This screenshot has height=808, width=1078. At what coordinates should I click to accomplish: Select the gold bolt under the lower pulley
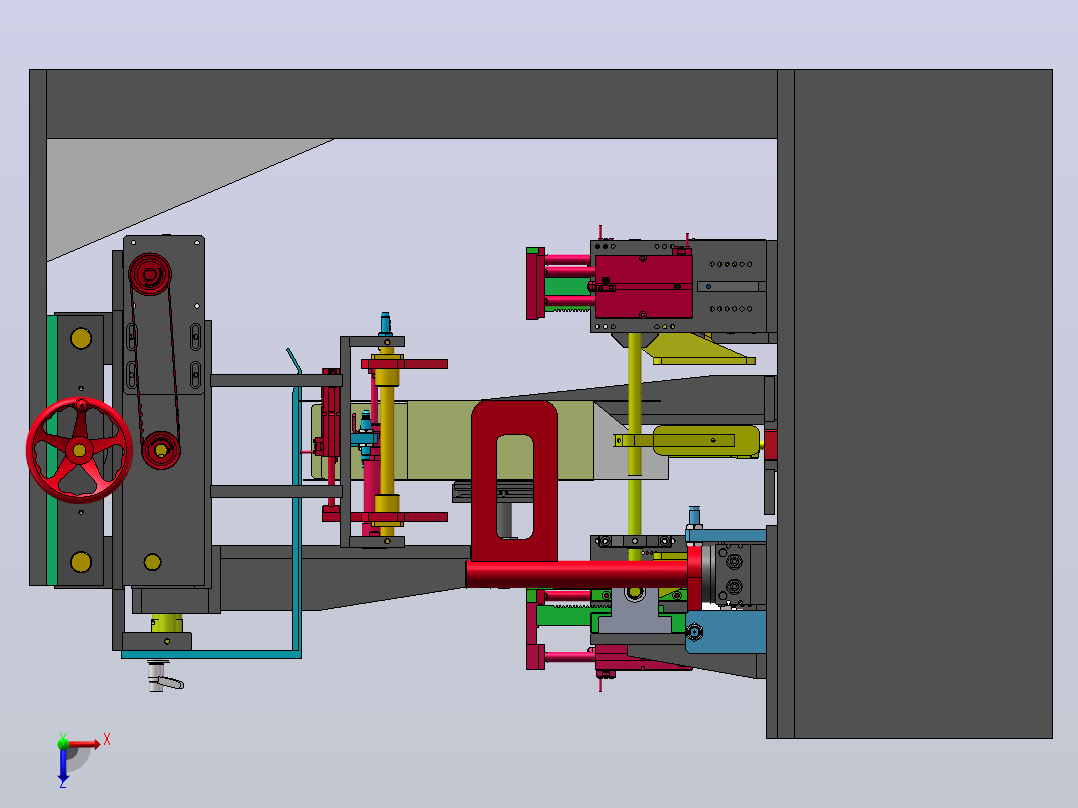(153, 562)
